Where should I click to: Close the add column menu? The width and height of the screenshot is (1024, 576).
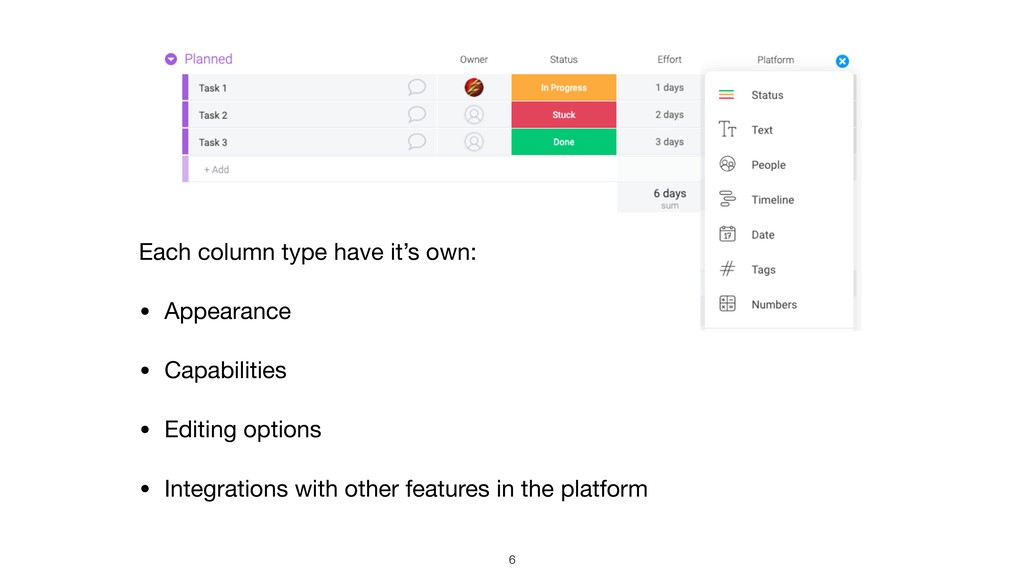click(x=842, y=61)
